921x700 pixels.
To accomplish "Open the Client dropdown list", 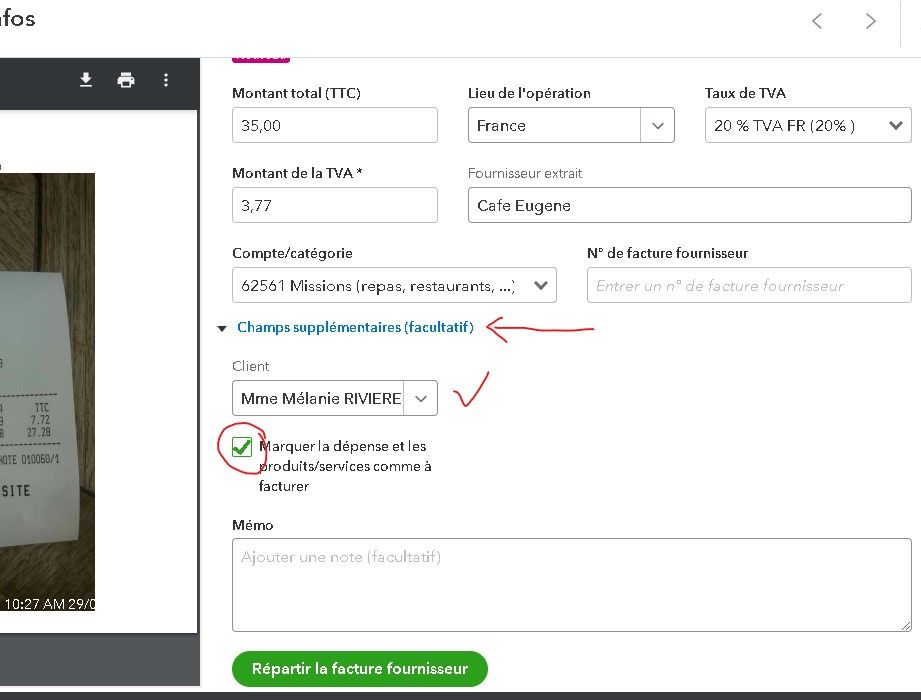I will coord(421,398).
